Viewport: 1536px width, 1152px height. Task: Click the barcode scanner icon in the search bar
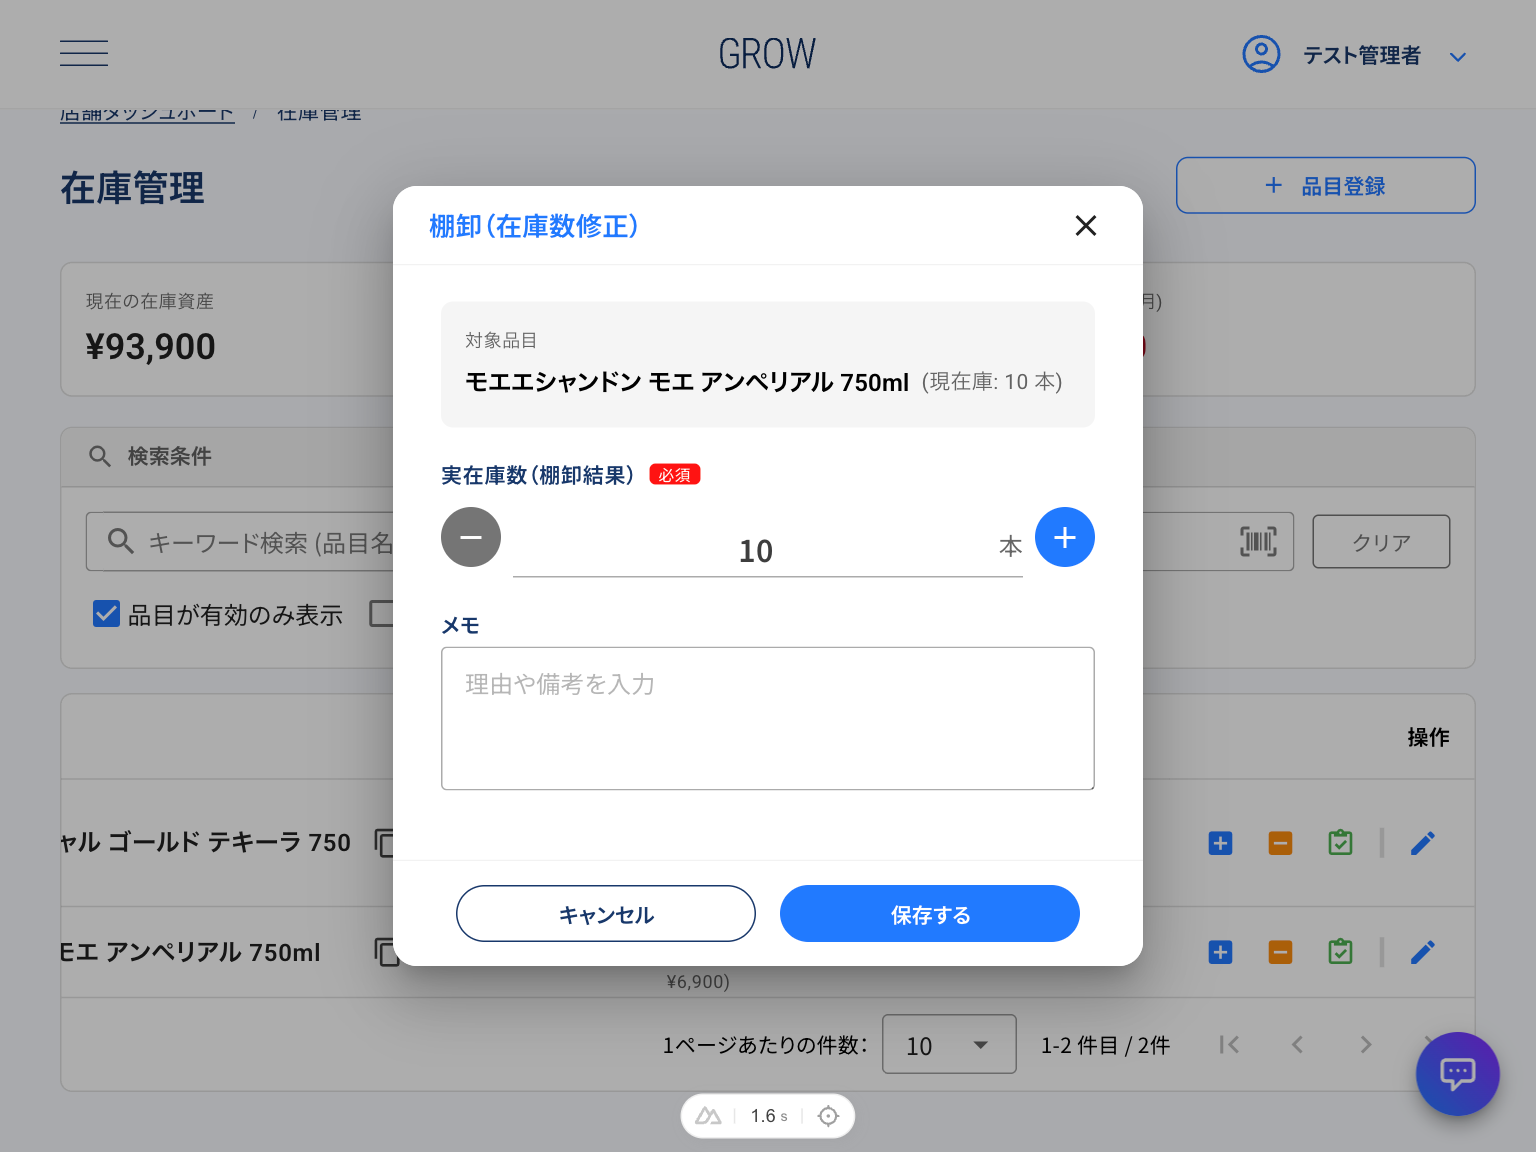1259,541
